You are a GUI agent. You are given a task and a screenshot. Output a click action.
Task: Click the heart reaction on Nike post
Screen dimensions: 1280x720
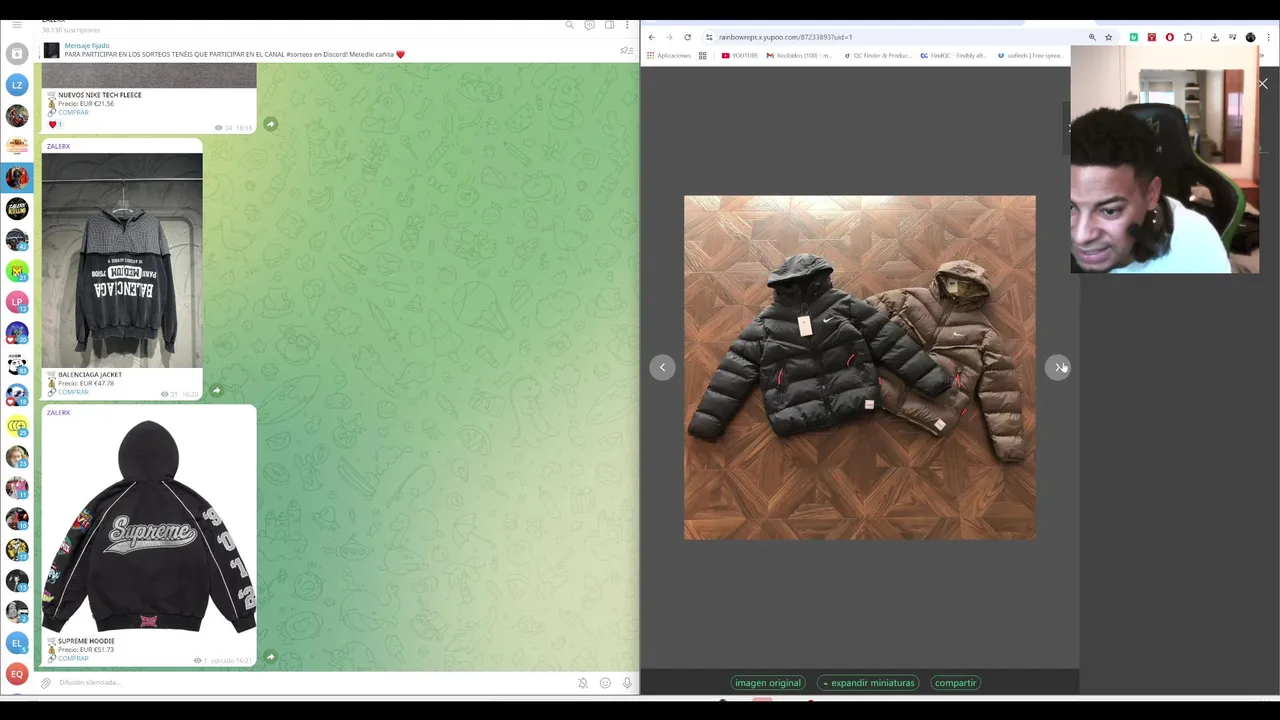coord(55,124)
